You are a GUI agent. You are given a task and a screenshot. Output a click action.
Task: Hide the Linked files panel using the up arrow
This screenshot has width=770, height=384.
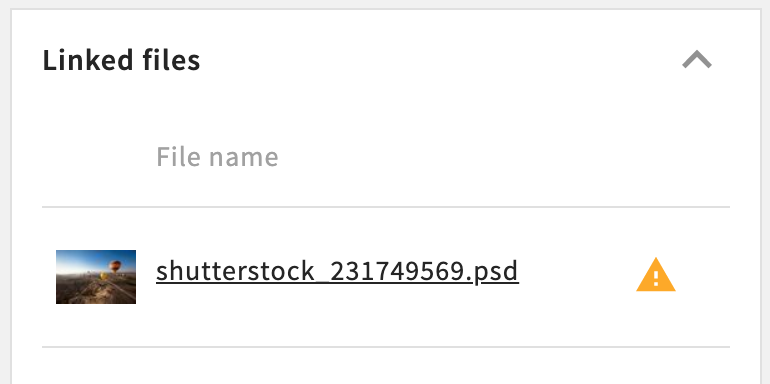coord(697,60)
